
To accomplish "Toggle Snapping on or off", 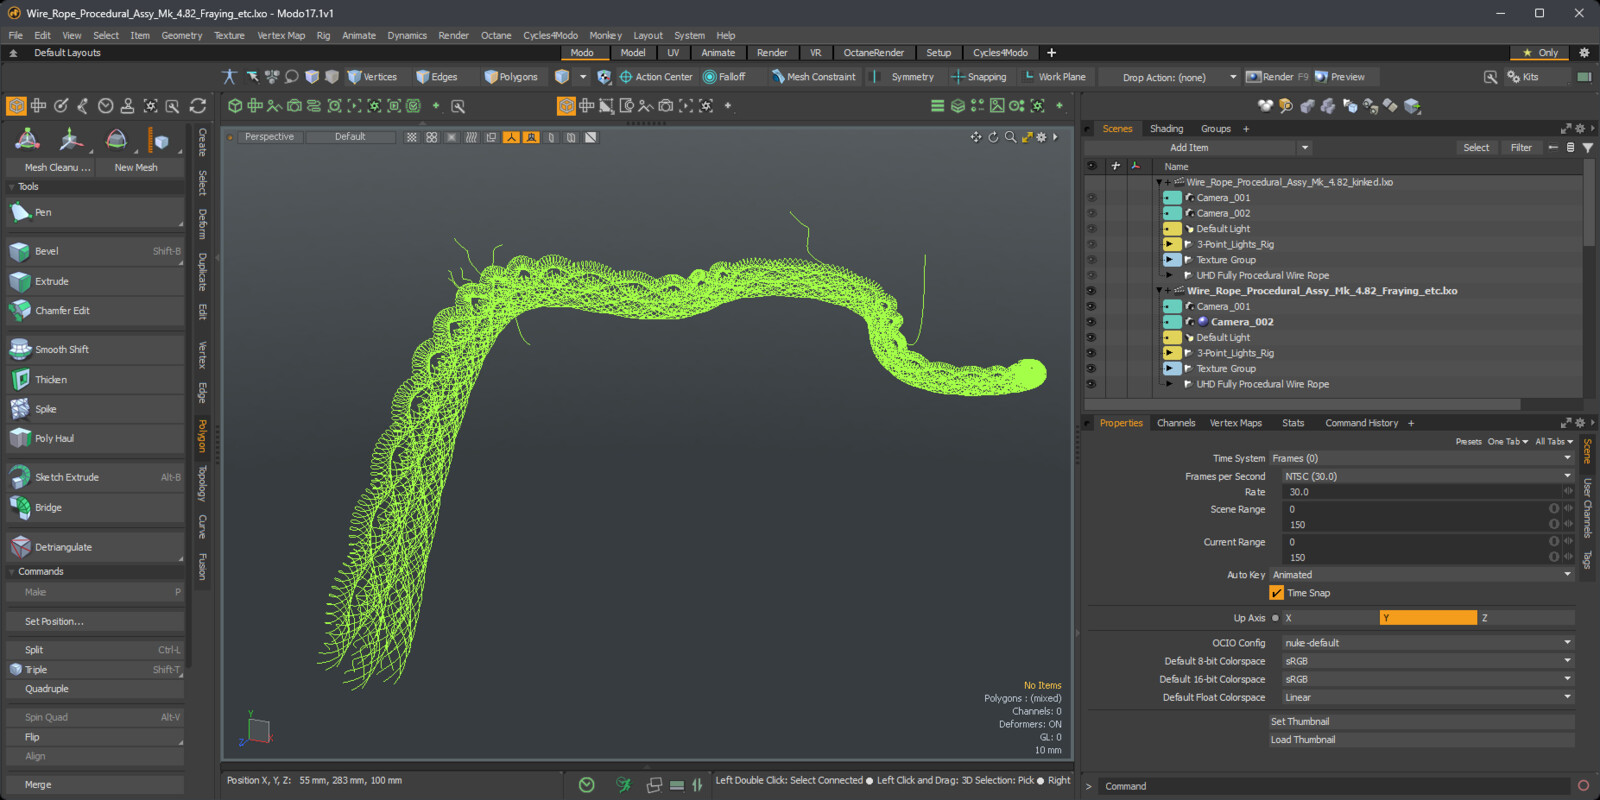I will (x=979, y=77).
